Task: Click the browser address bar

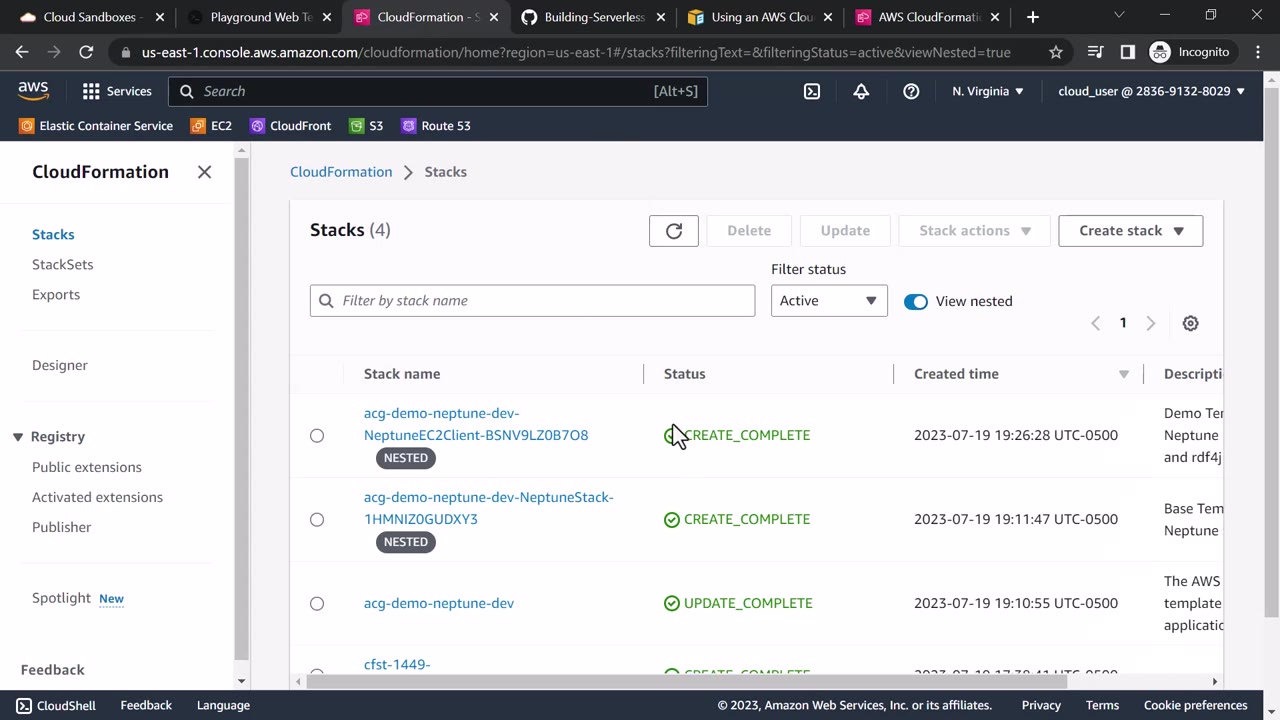Action: 576,52
